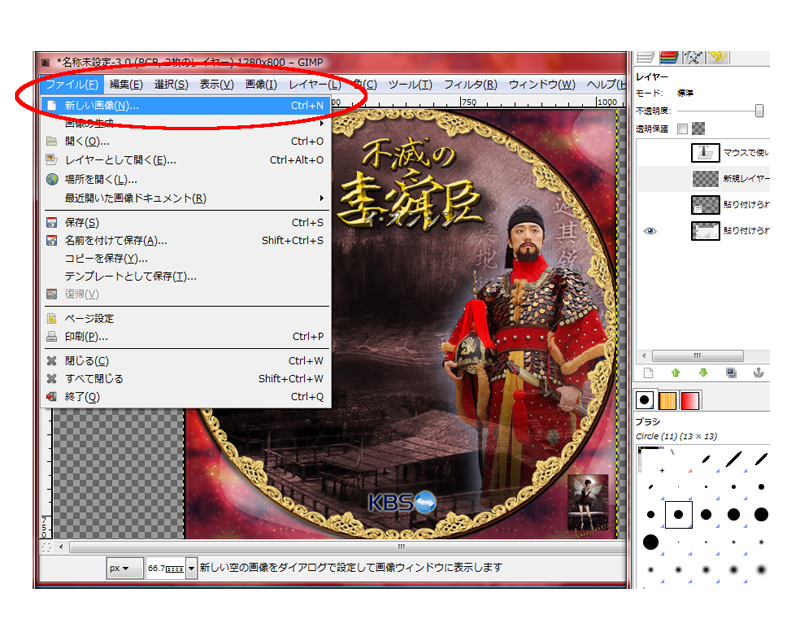This screenshot has height=619, width=800.
Task: Click the left arrow of canvas scrollbar
Action: point(61,547)
